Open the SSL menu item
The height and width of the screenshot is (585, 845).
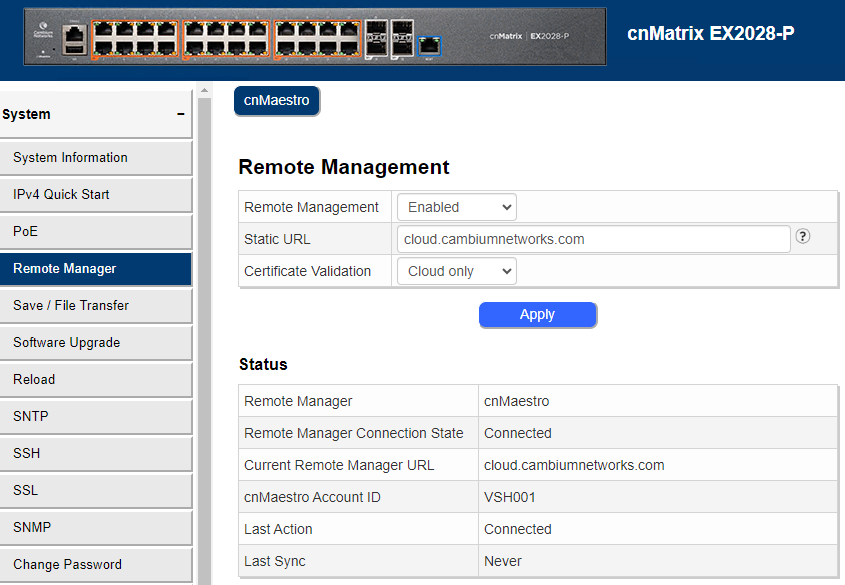pos(96,491)
